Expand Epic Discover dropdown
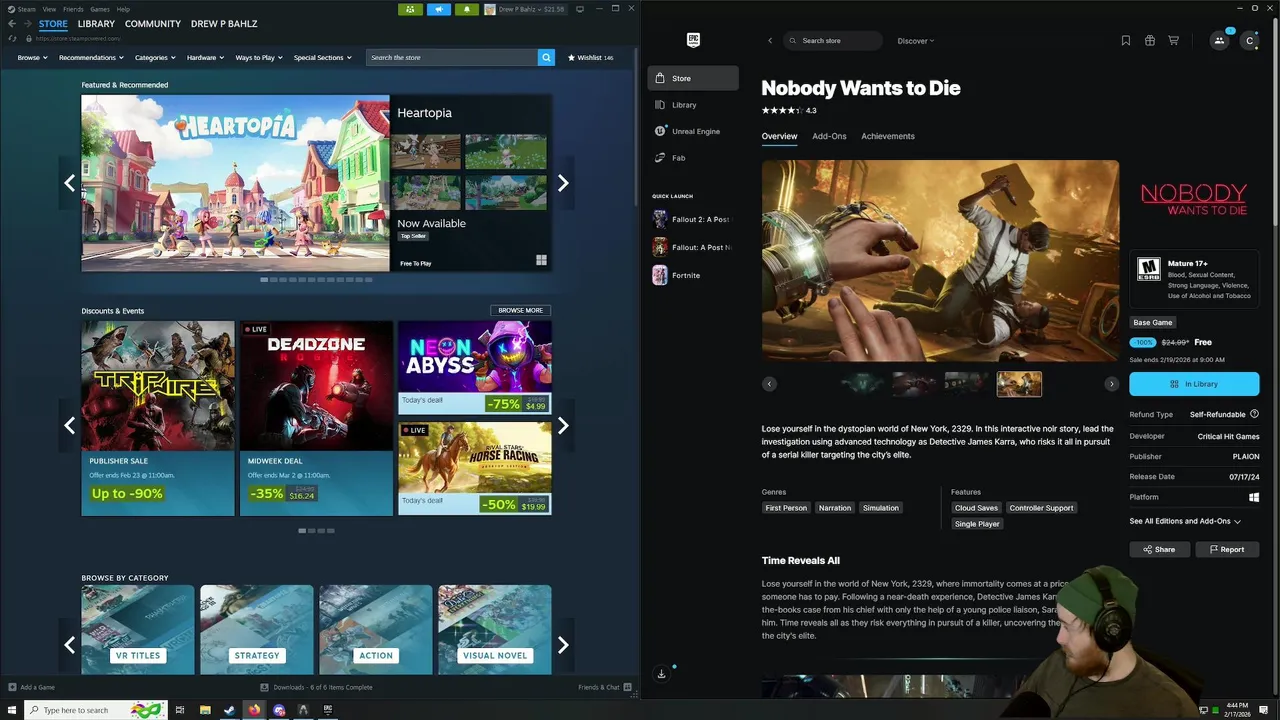1280x720 pixels. point(915,41)
